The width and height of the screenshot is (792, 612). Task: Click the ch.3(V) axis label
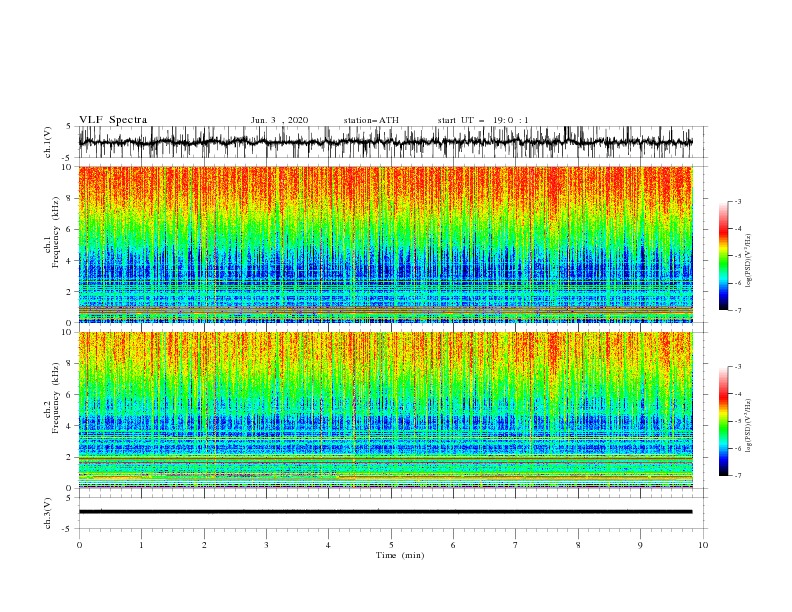pyautogui.click(x=48, y=513)
